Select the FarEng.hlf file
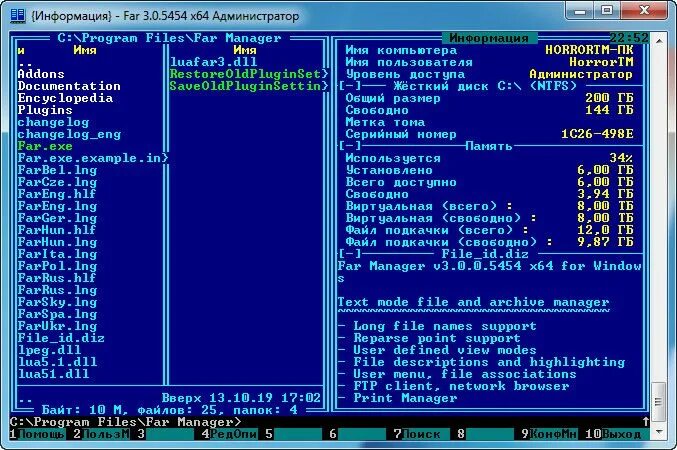 [x=57, y=194]
